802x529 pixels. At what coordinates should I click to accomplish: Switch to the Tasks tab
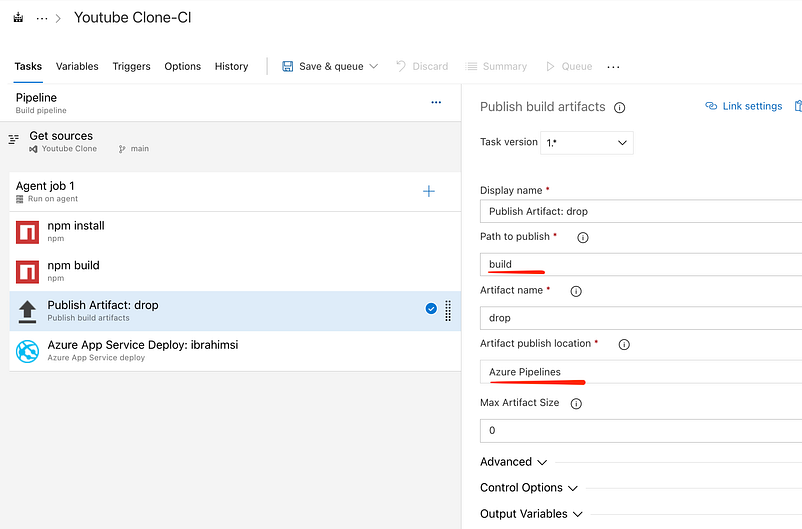pos(28,67)
